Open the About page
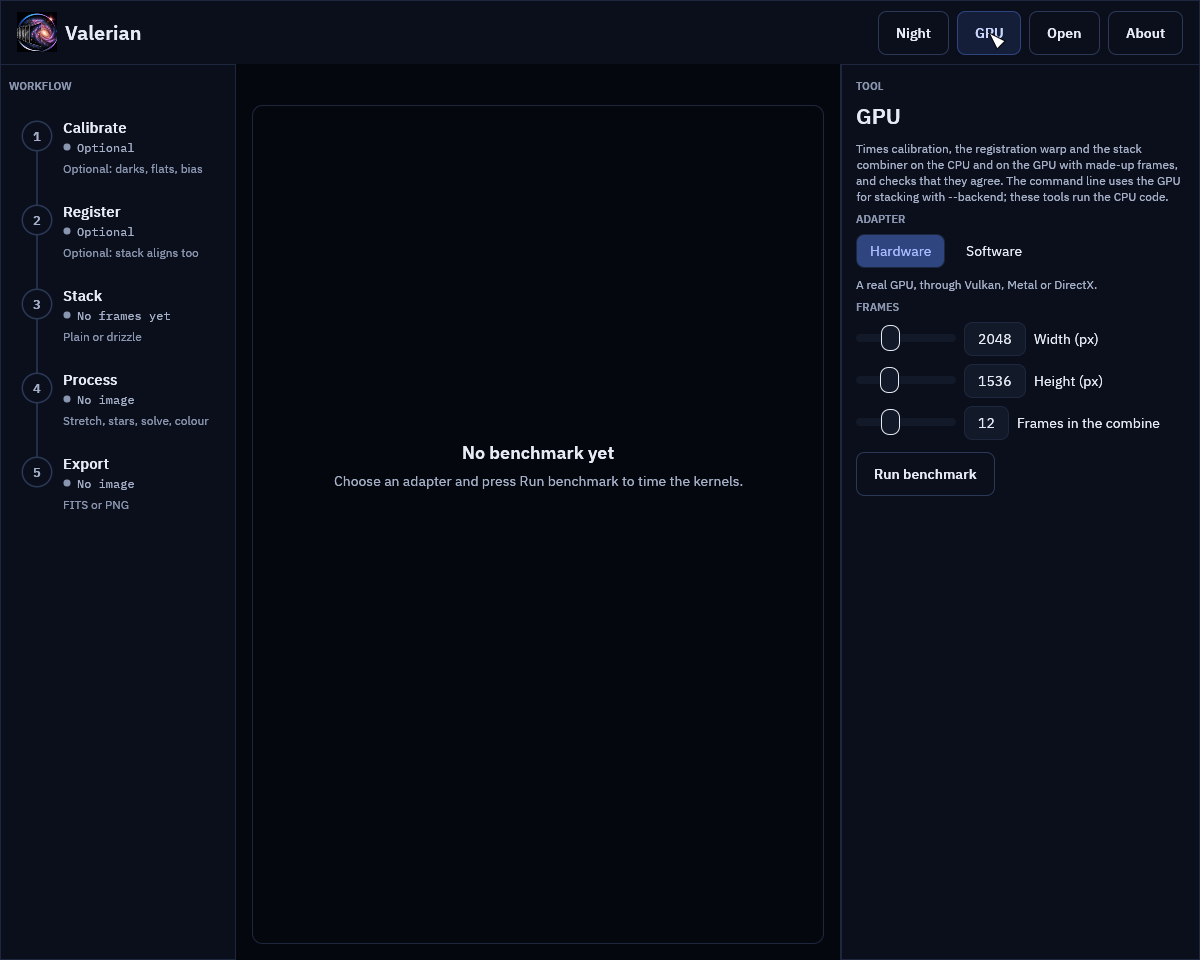The height and width of the screenshot is (960, 1200). [1145, 33]
